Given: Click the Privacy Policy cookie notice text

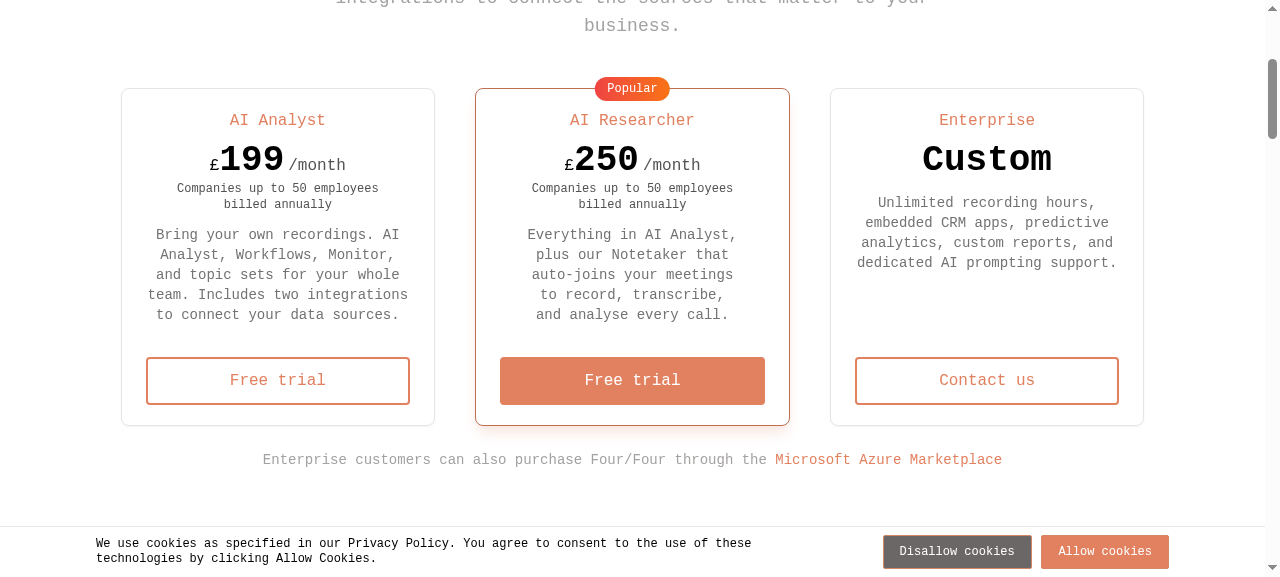Looking at the screenshot, I should [424, 551].
